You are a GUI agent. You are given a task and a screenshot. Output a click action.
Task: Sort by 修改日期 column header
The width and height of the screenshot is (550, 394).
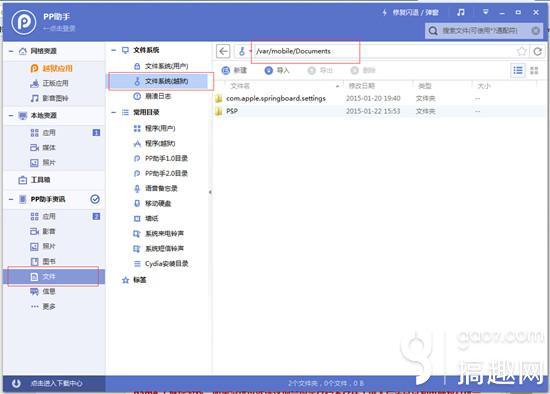click(x=362, y=86)
